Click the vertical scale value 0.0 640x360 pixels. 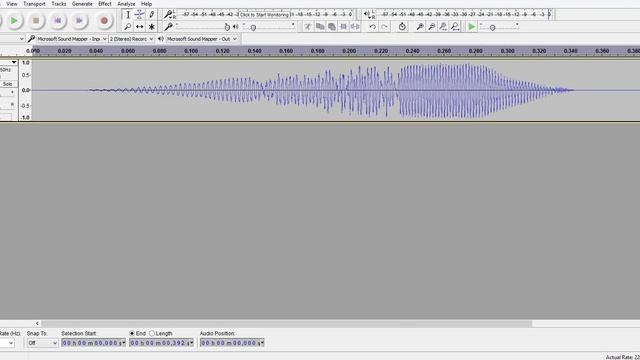pyautogui.click(x=26, y=90)
